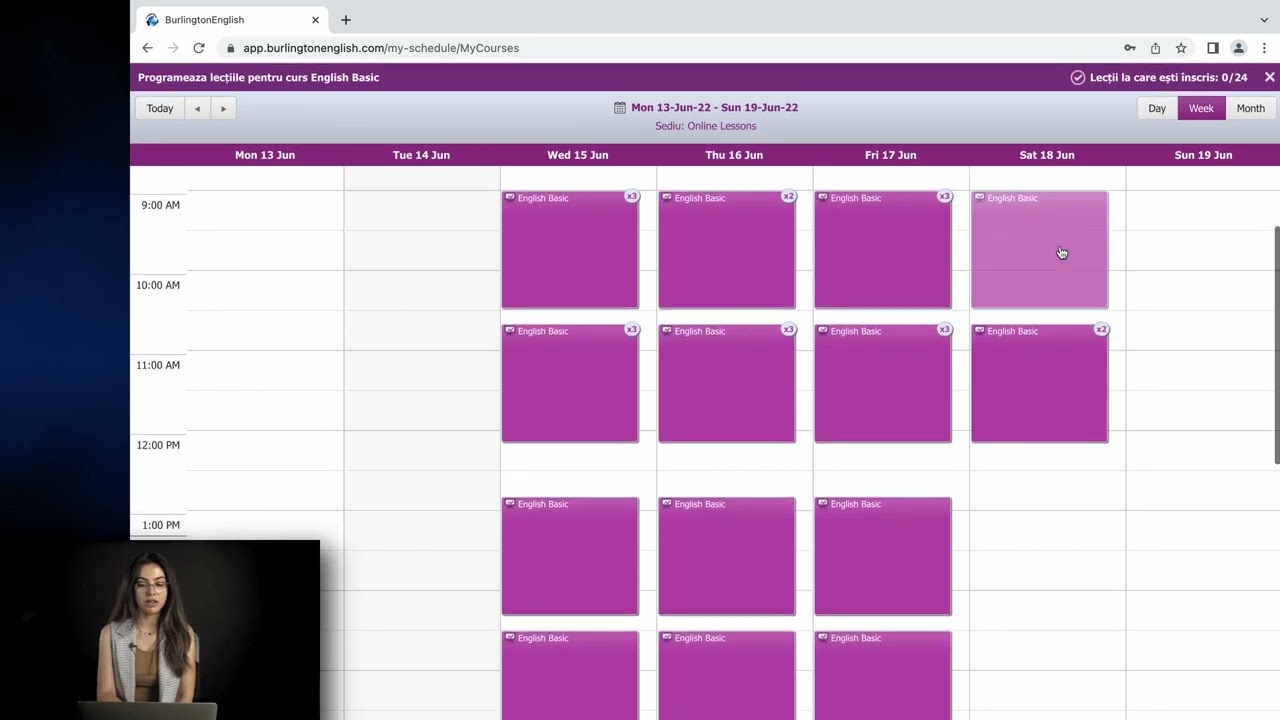
Task: Open a new browser tab
Action: coord(346,20)
